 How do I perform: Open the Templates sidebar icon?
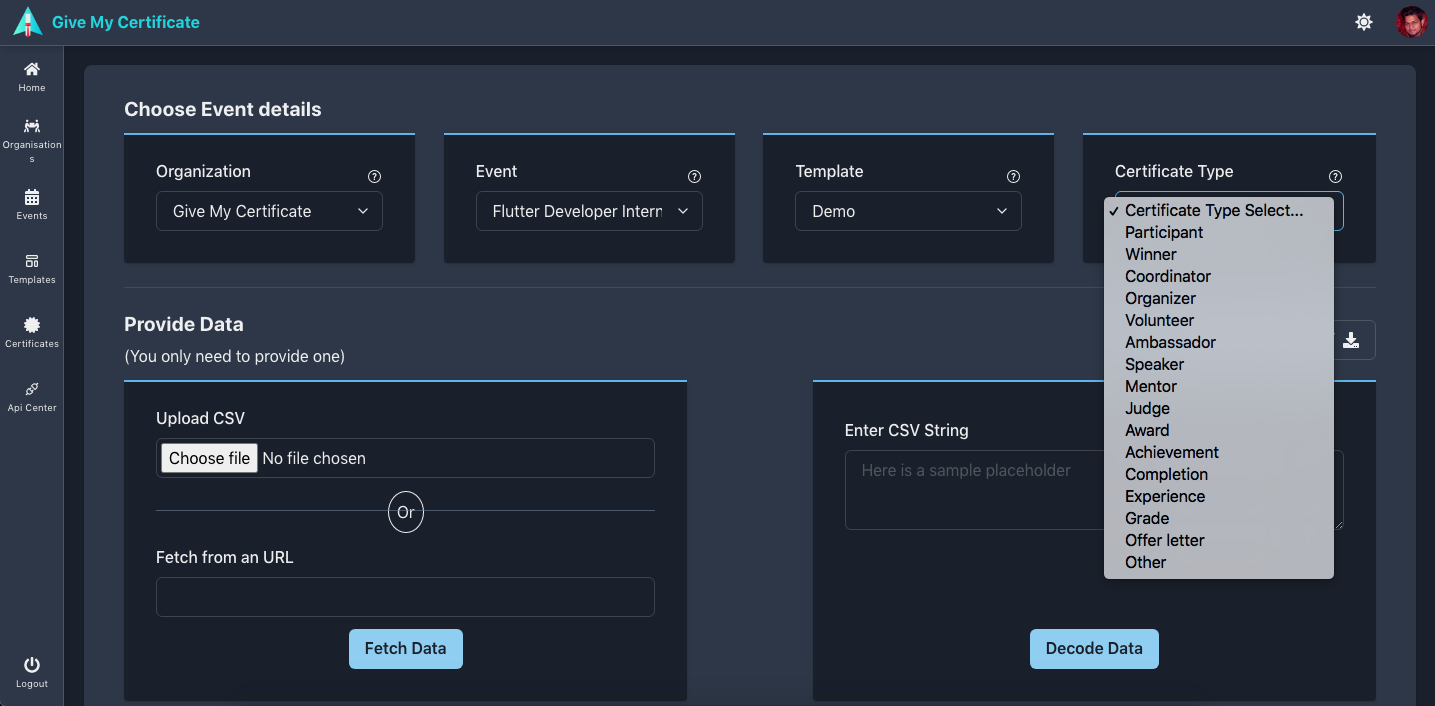pyautogui.click(x=32, y=261)
